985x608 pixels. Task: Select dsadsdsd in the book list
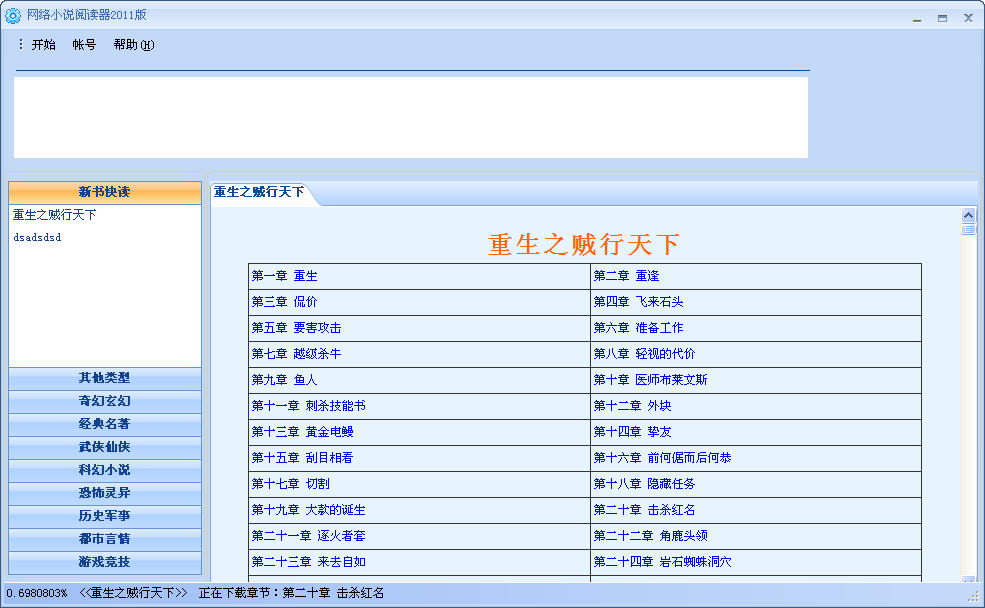pyautogui.click(x=37, y=237)
